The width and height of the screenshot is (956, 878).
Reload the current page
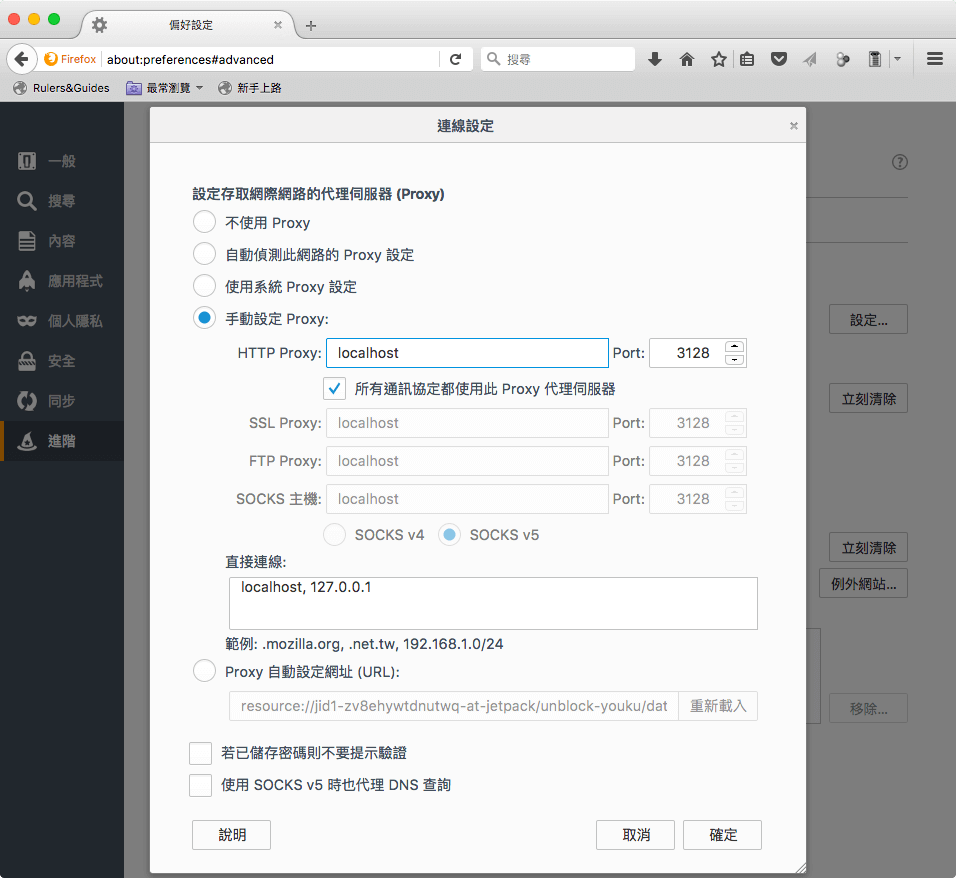click(457, 58)
